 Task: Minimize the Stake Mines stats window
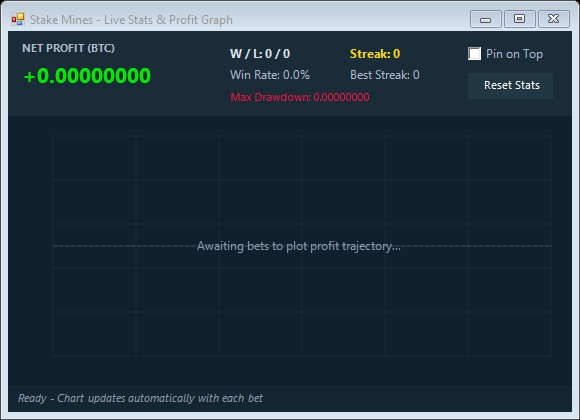point(485,19)
